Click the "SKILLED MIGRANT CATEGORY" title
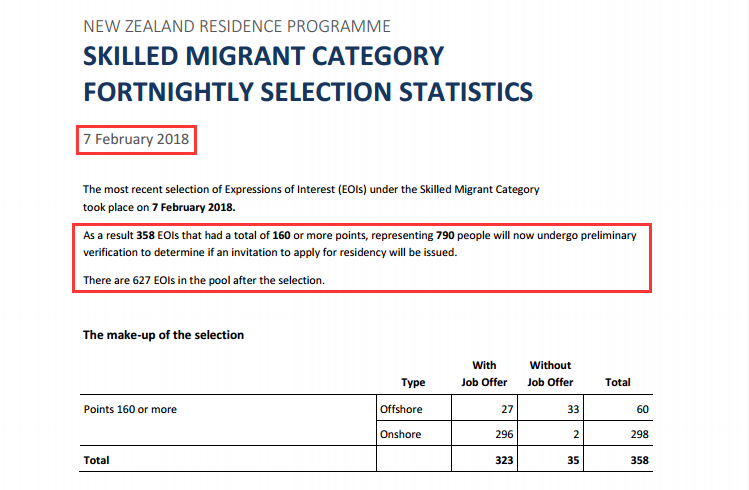This screenshot has width=749, height=490. coord(263,55)
